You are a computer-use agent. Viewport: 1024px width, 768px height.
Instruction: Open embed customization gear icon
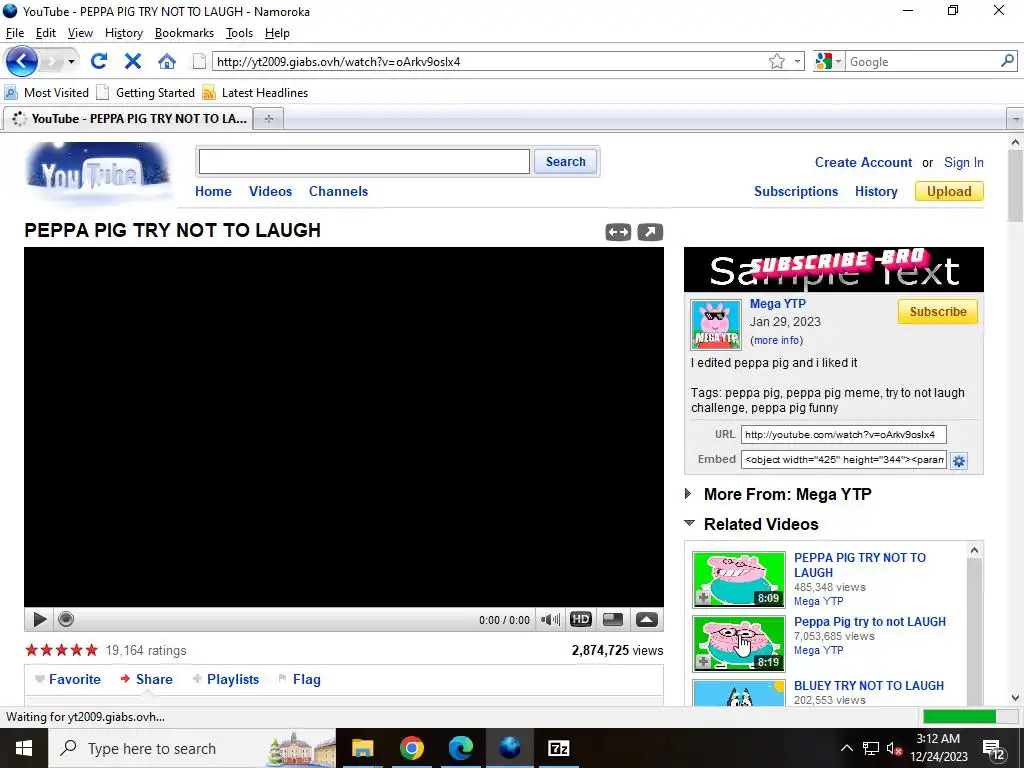coord(958,461)
